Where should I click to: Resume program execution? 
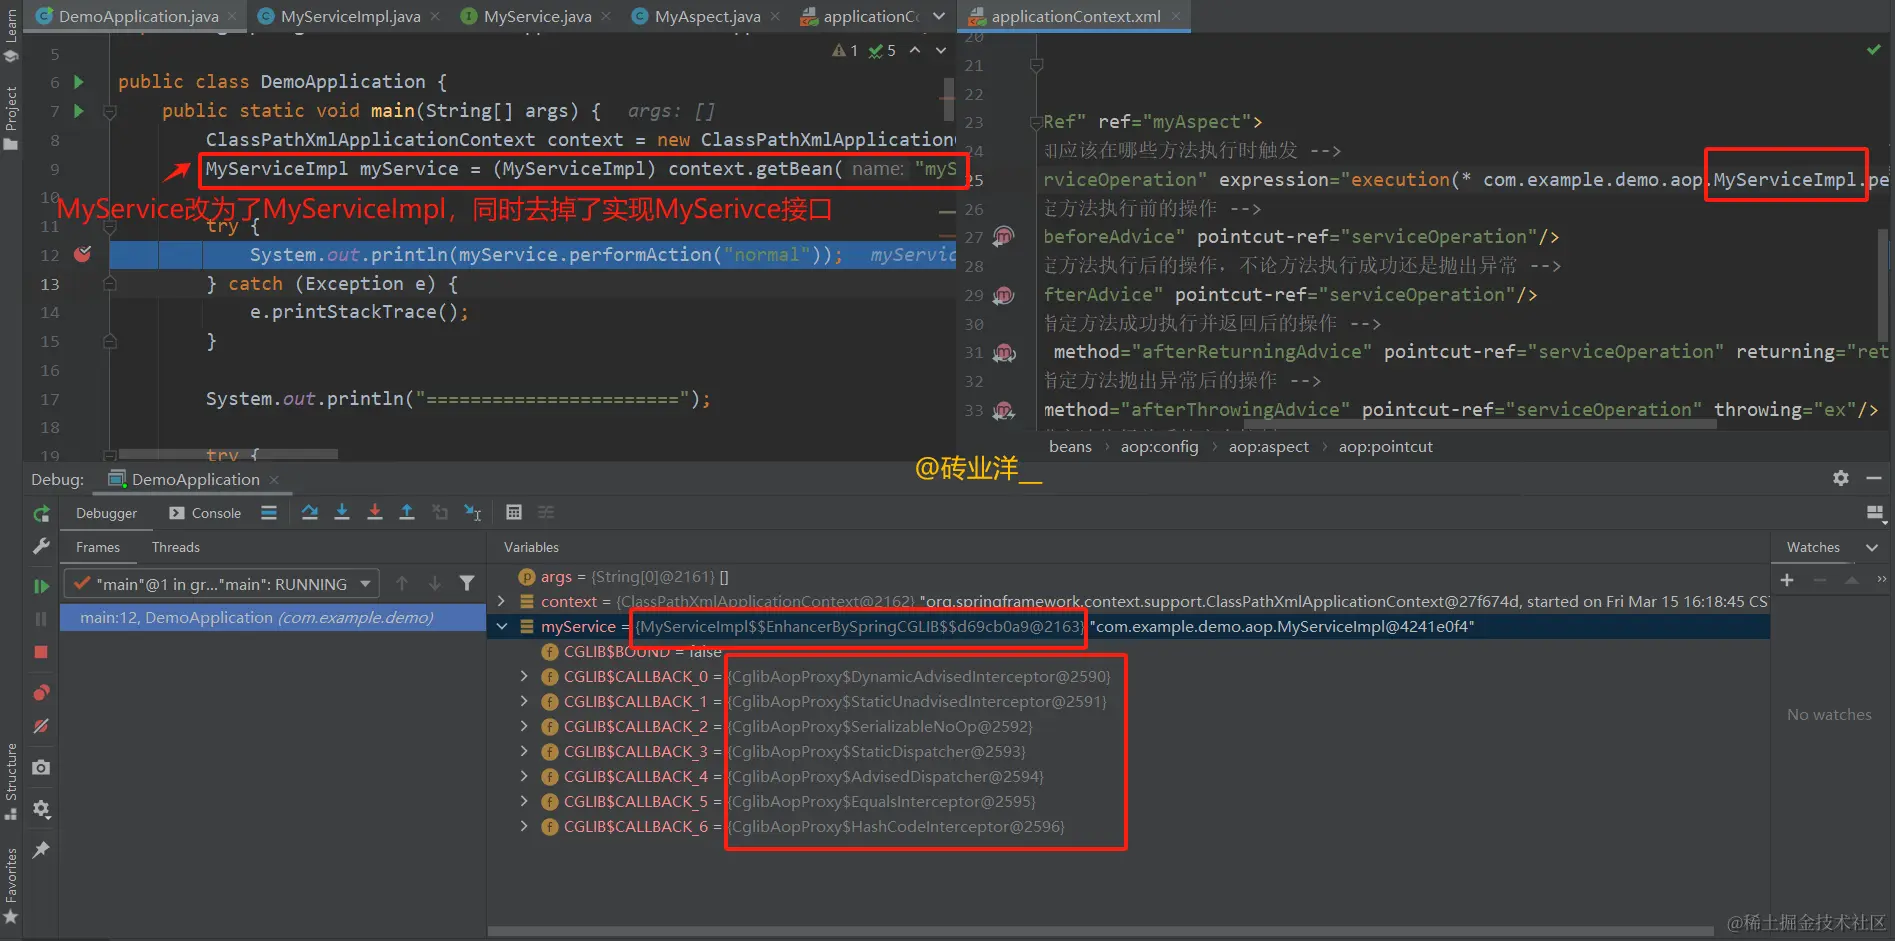coord(41,586)
